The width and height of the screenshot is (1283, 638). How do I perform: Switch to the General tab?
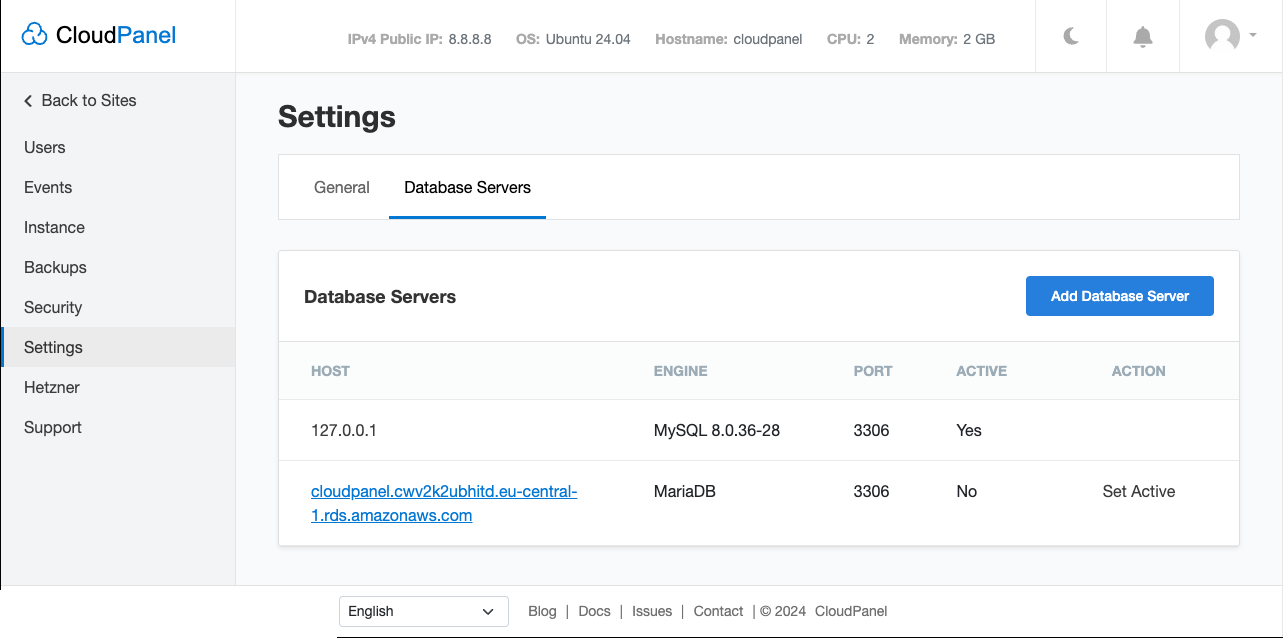(341, 187)
